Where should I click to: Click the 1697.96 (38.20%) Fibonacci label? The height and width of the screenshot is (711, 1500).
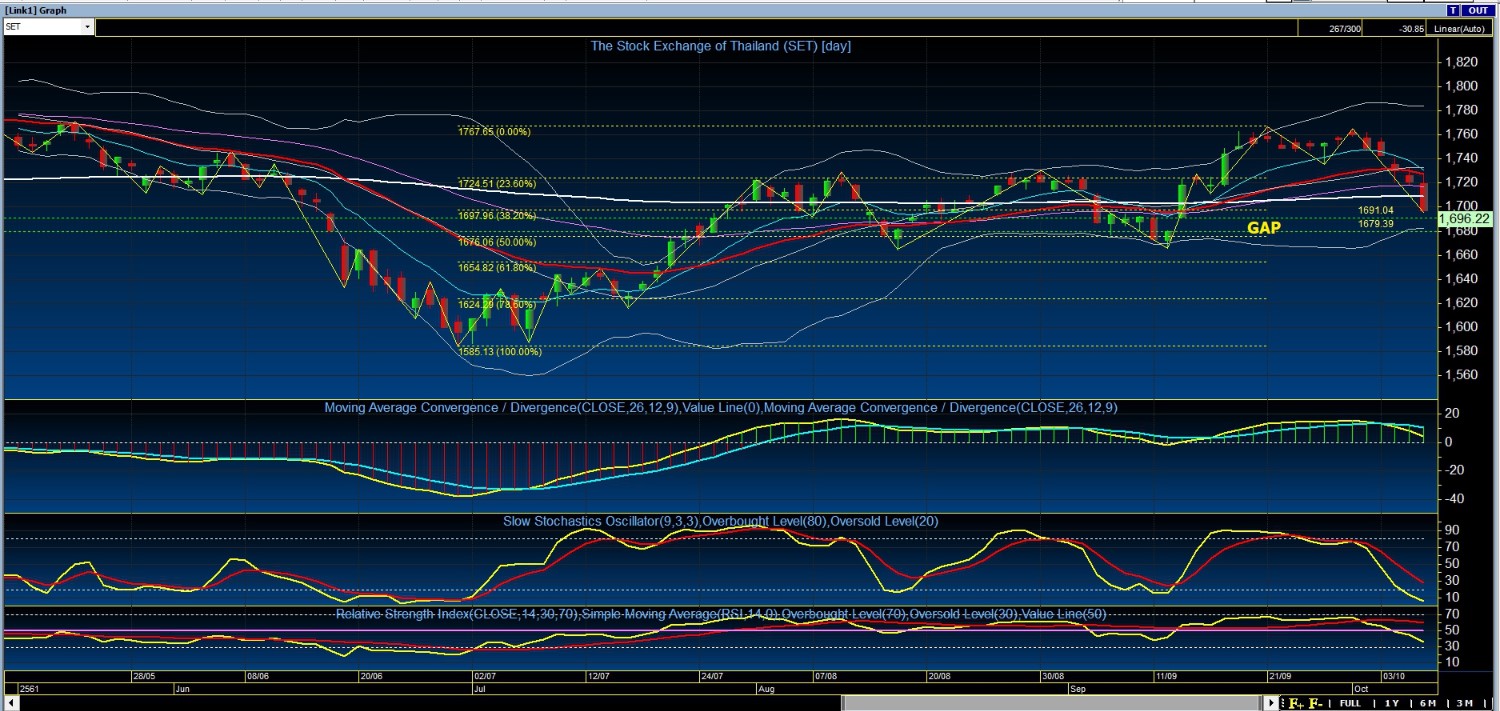click(497, 215)
